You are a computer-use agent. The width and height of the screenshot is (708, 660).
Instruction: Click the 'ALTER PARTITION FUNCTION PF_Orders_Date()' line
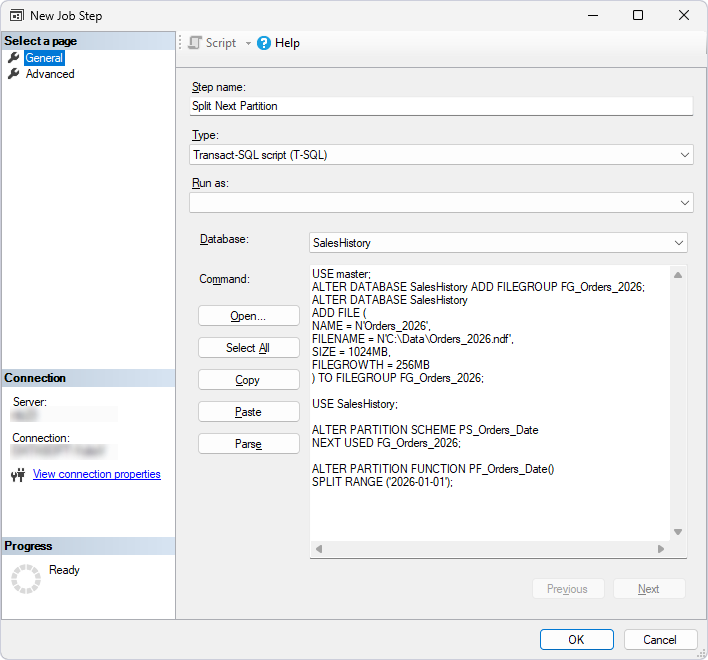pos(433,469)
